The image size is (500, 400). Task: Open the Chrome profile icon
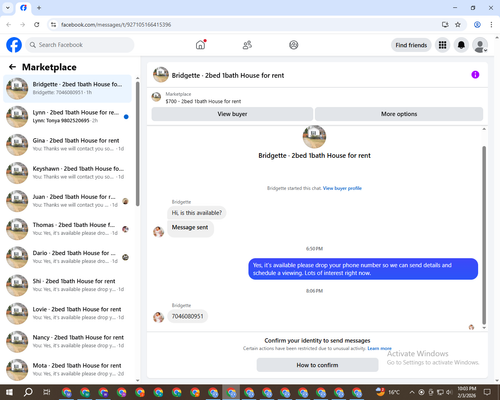point(477,25)
